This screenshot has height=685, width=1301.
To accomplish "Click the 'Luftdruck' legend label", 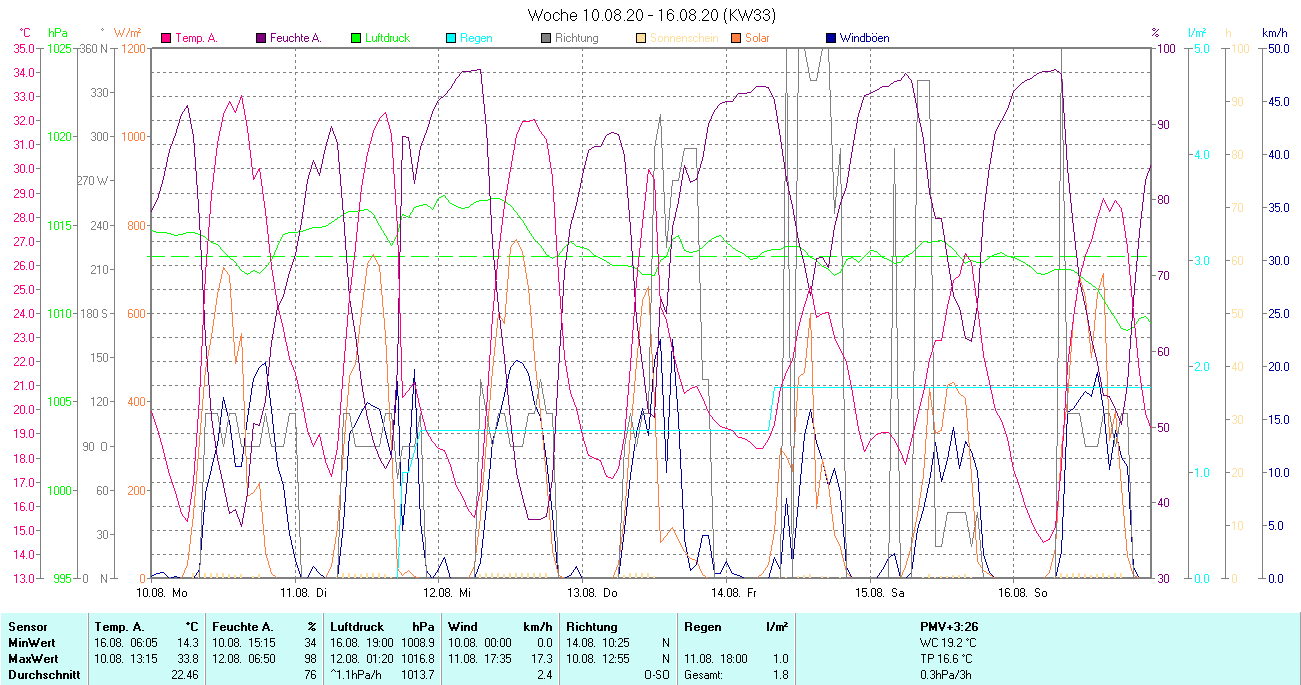I will (389, 38).
